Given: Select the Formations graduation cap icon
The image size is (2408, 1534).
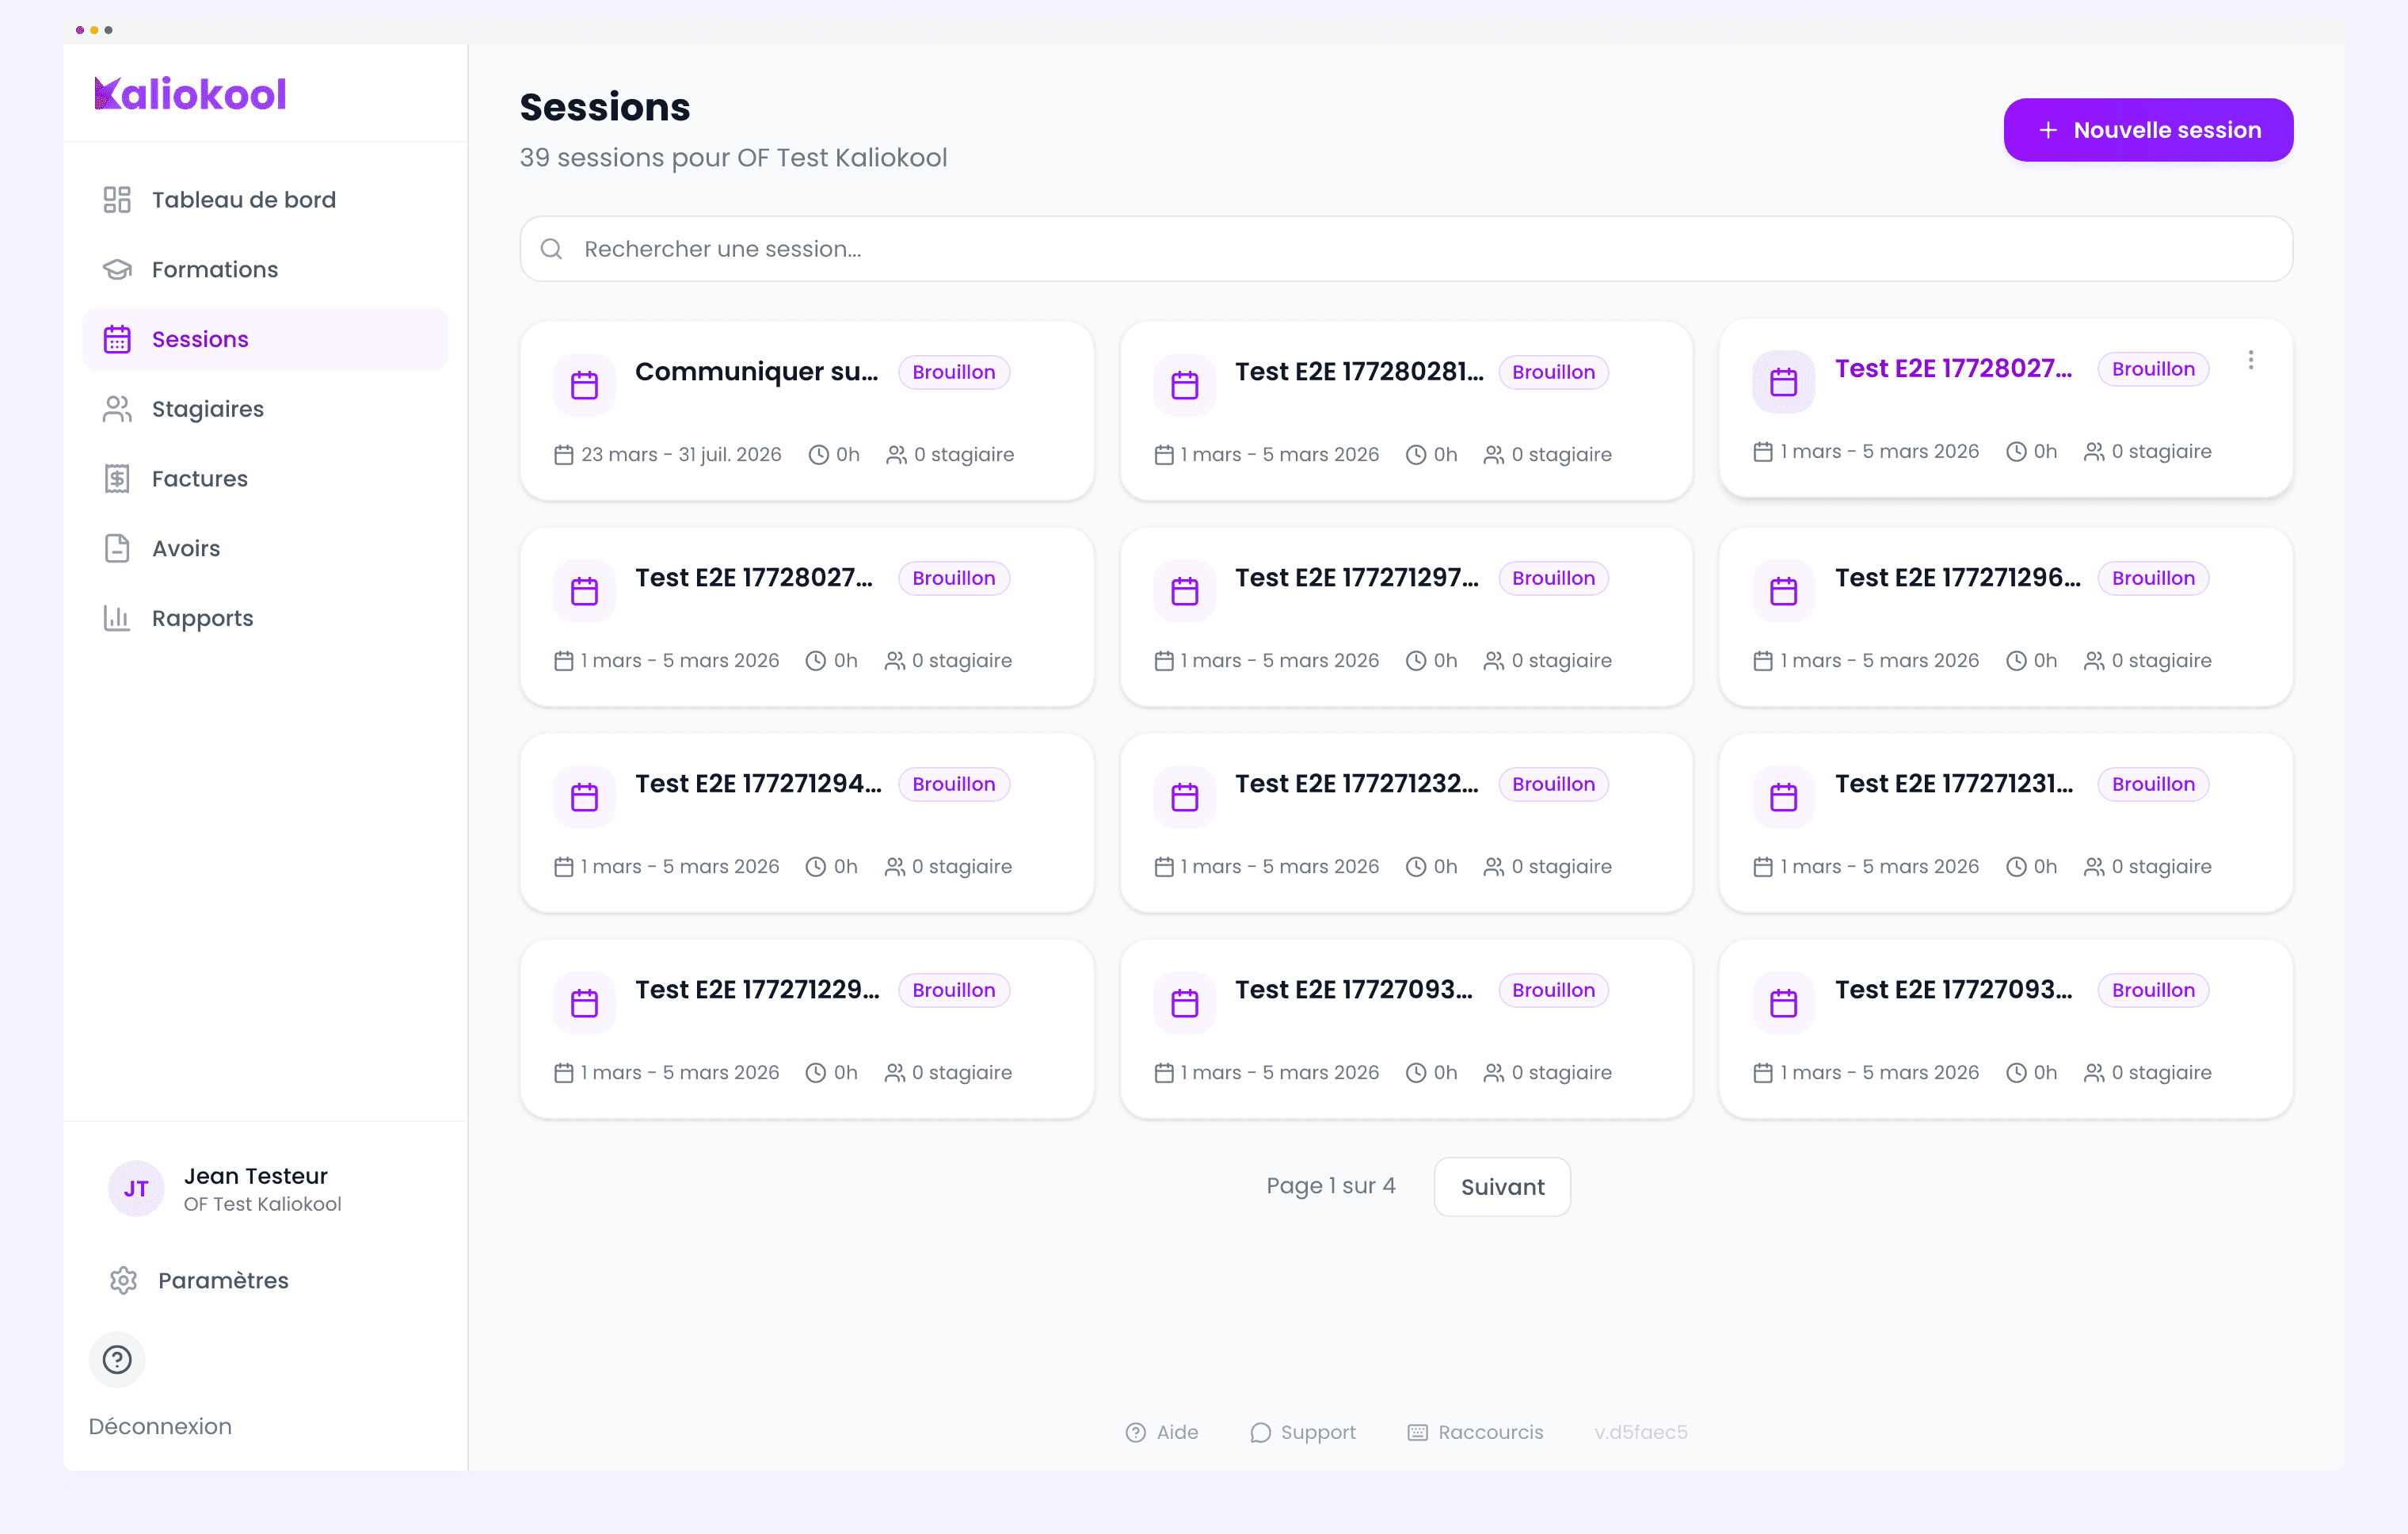Looking at the screenshot, I should pyautogui.click(x=117, y=269).
